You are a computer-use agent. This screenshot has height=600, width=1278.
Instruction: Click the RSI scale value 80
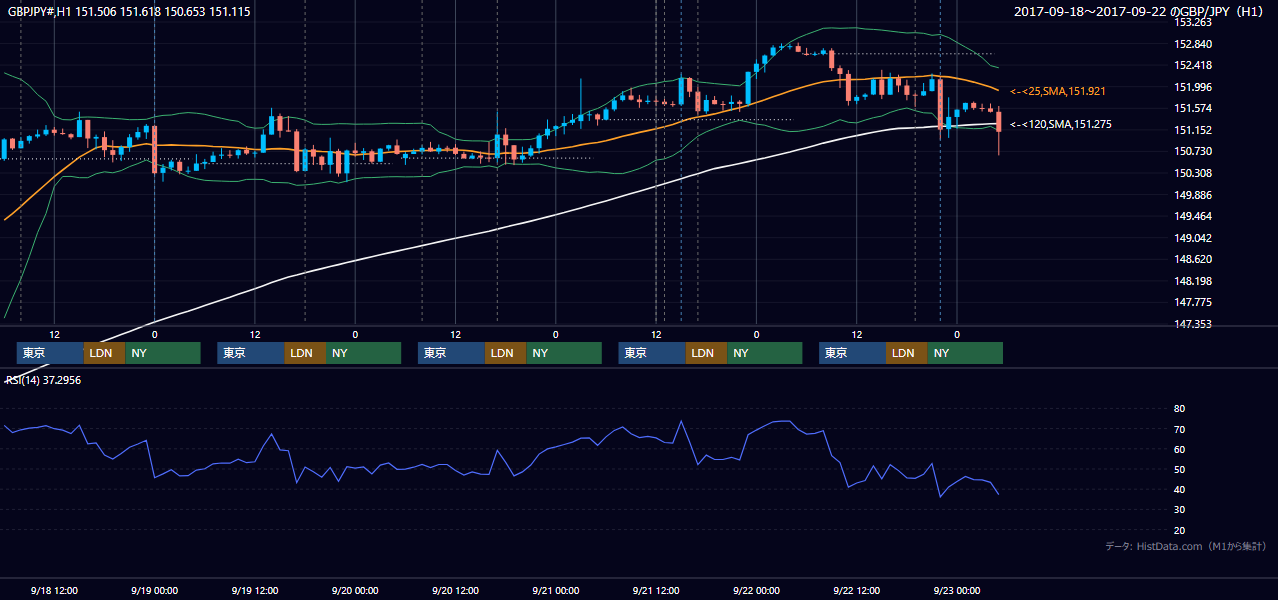click(1180, 409)
